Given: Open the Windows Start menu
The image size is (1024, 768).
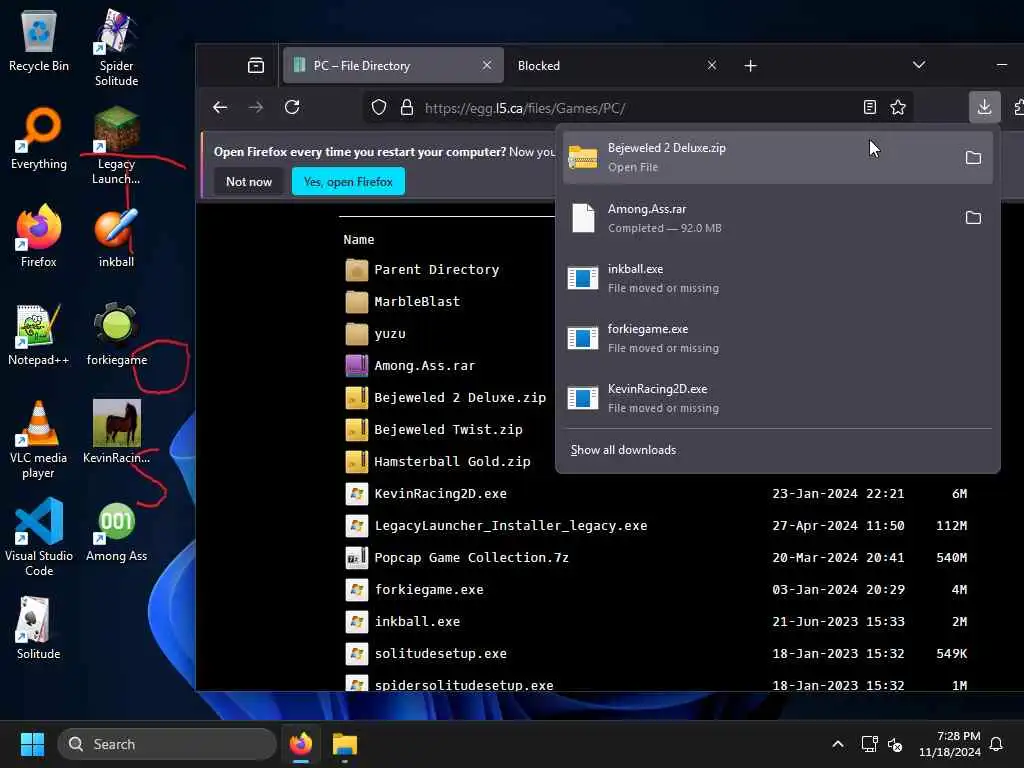Looking at the screenshot, I should 32,744.
